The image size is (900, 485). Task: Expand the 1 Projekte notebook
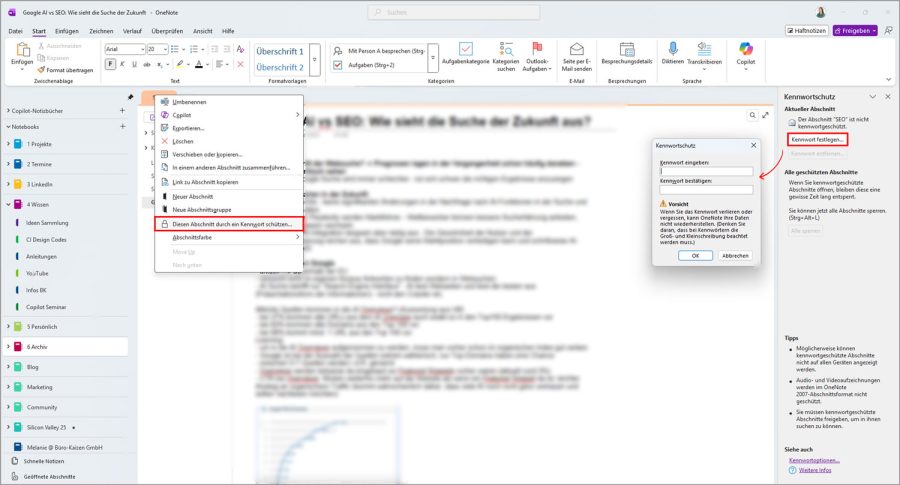coord(8,144)
